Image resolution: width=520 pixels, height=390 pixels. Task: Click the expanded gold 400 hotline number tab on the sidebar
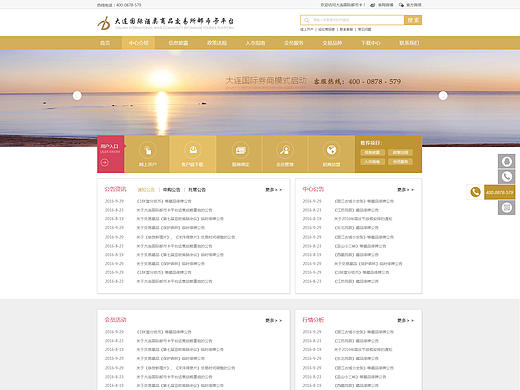pyautogui.click(x=499, y=192)
